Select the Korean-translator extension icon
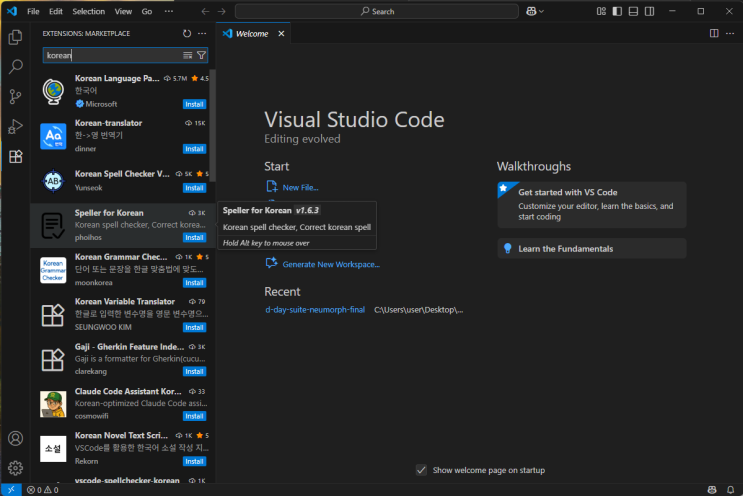This screenshot has width=743, height=496. (x=53, y=136)
